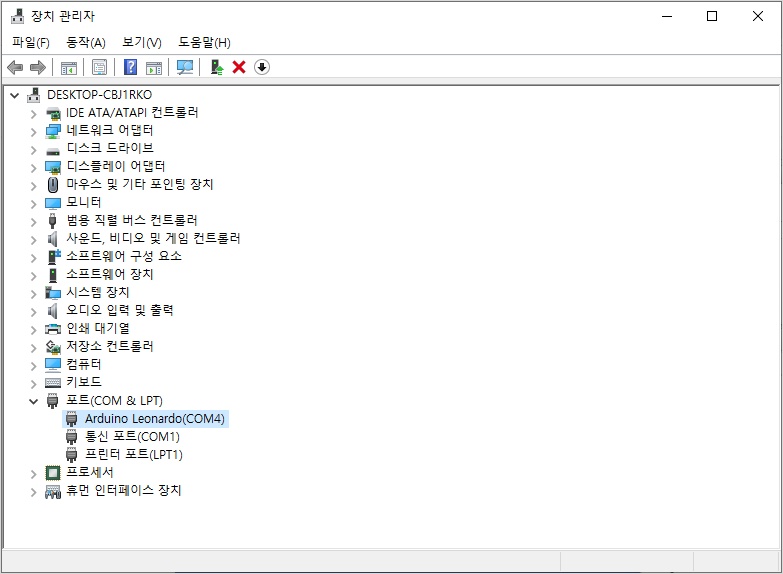Expand the 휴먼 인터페이스 장치 node
This screenshot has width=783, height=574.
tap(33, 492)
